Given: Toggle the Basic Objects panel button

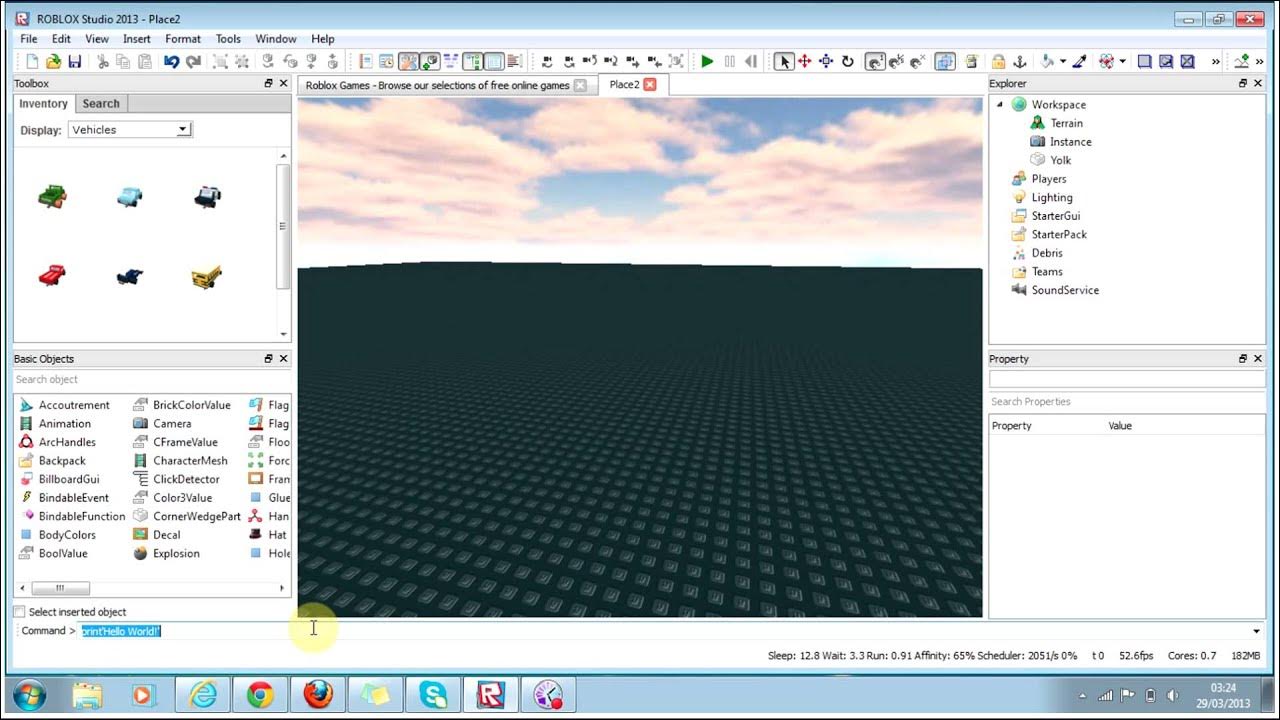Looking at the screenshot, I should pos(429,61).
